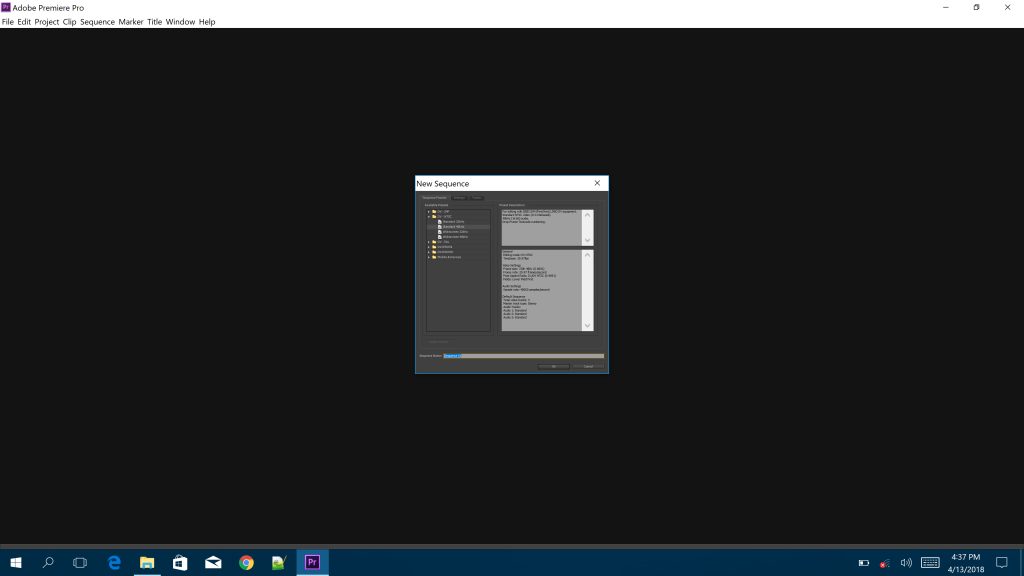Cancel the New Sequence dialog
The width and height of the screenshot is (1024, 576).
click(x=588, y=366)
